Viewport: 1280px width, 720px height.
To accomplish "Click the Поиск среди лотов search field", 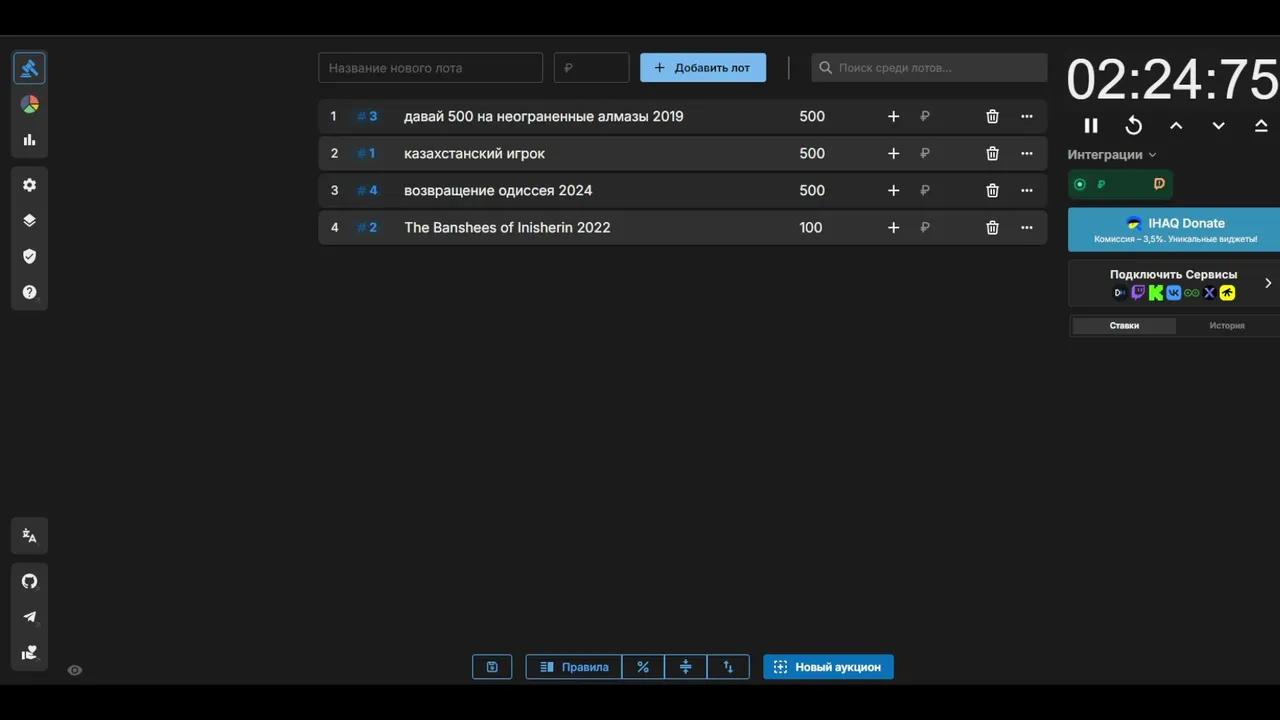I will tap(929, 68).
